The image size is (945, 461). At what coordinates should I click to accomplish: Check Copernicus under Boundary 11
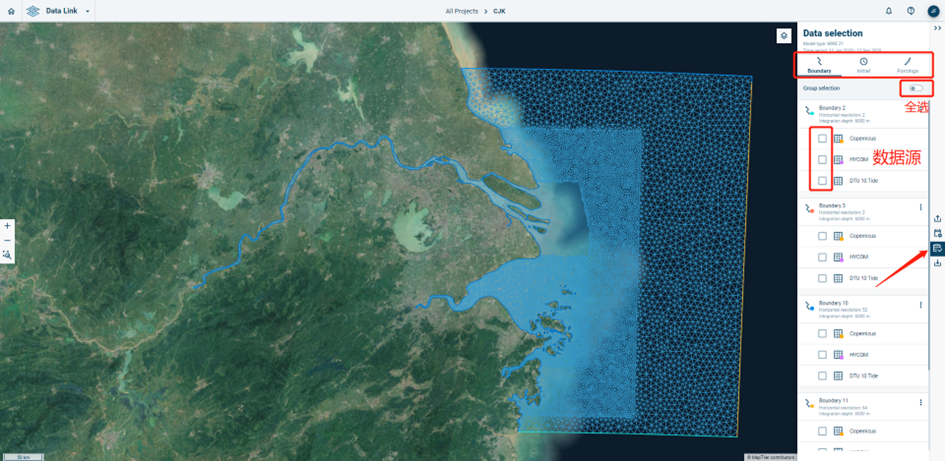(x=823, y=431)
